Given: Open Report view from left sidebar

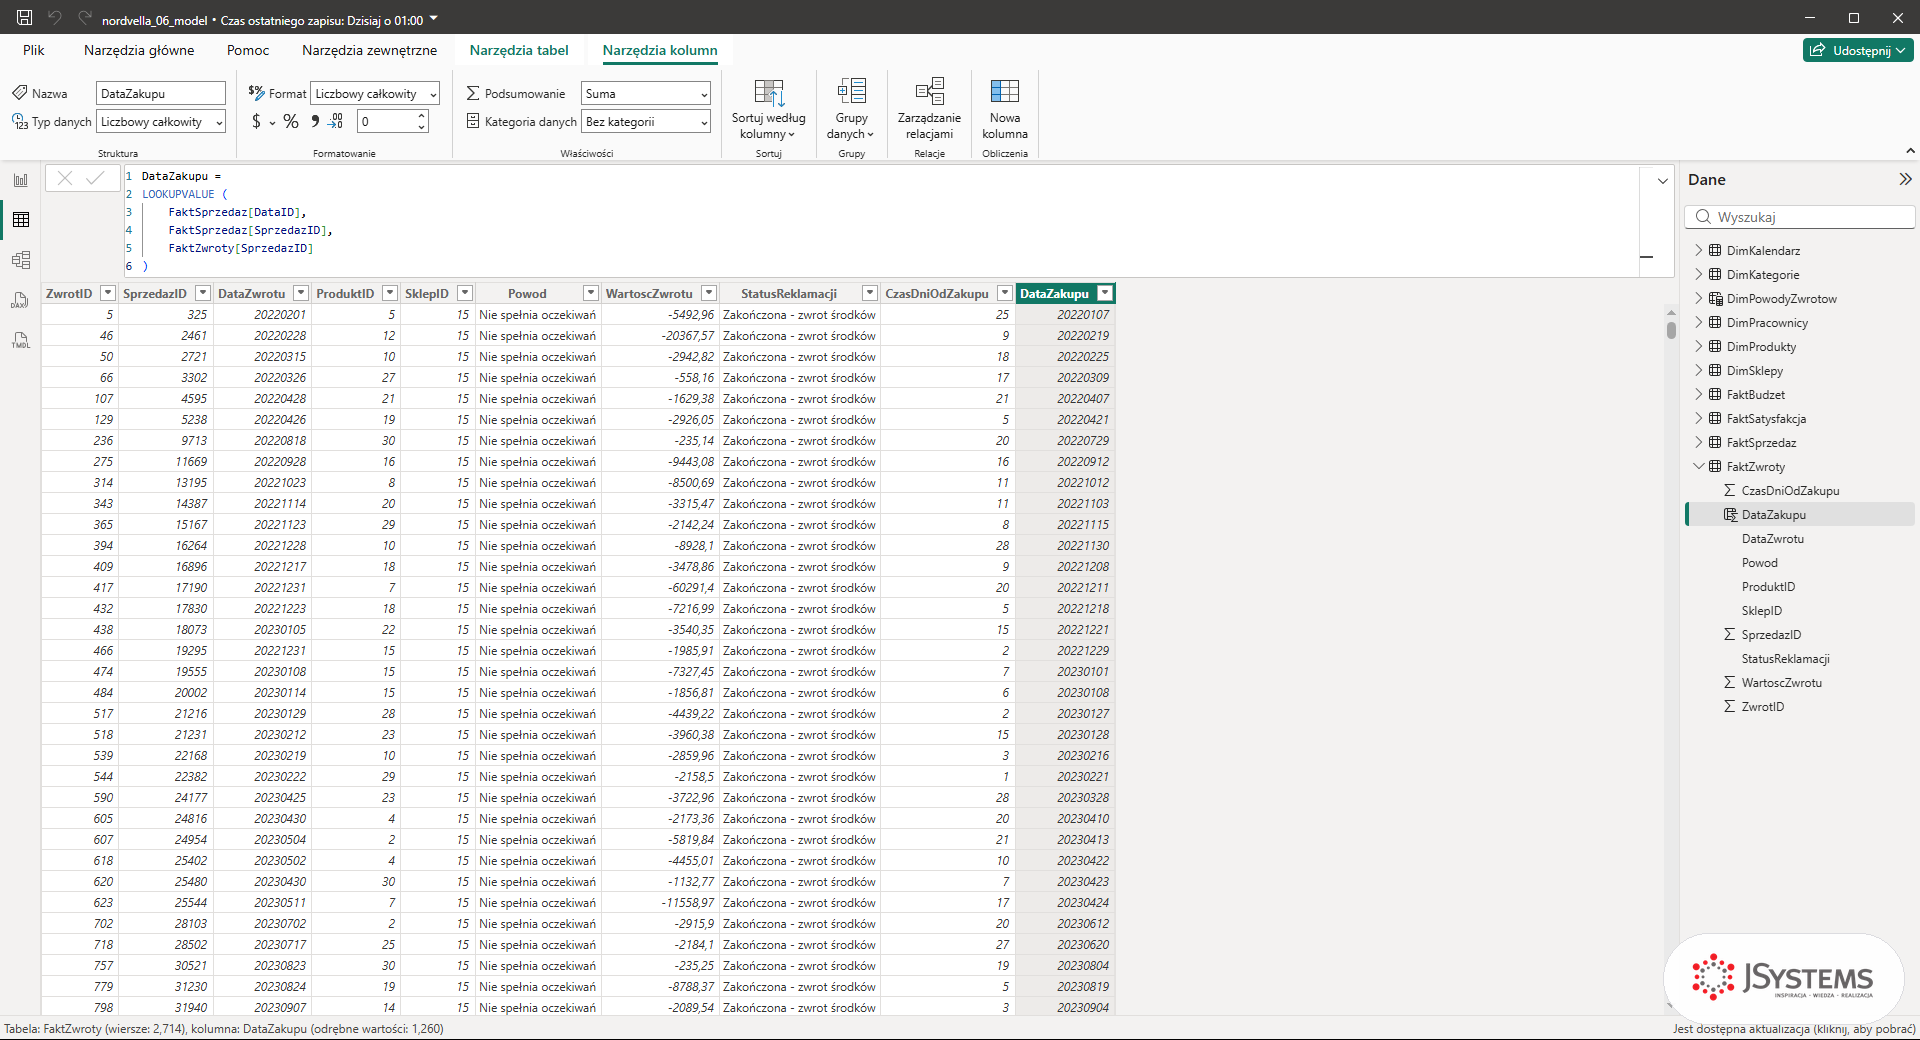Looking at the screenshot, I should (x=21, y=180).
